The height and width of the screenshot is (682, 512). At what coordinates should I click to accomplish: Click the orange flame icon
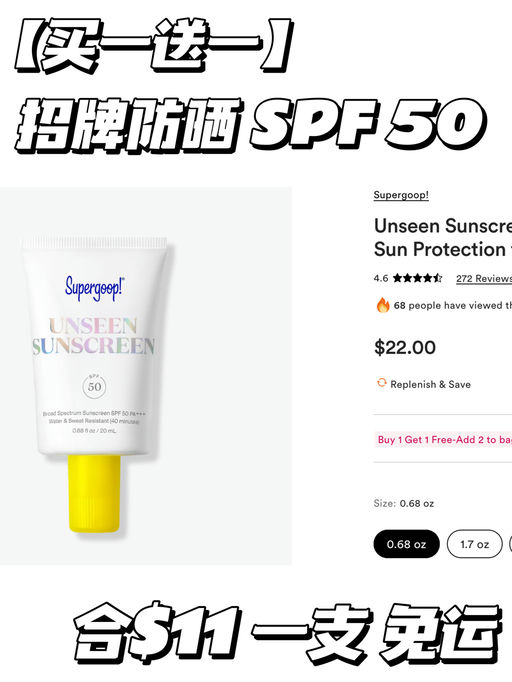tap(383, 305)
